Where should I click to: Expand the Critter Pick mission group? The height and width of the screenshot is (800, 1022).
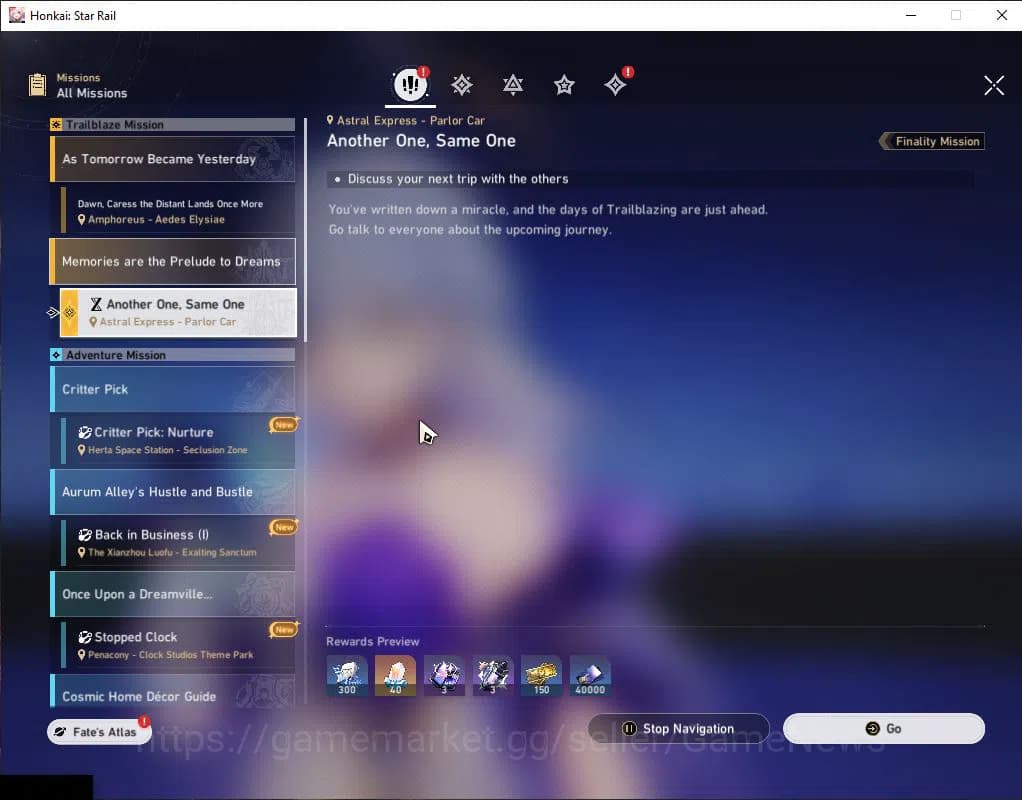pyautogui.click(x=173, y=389)
